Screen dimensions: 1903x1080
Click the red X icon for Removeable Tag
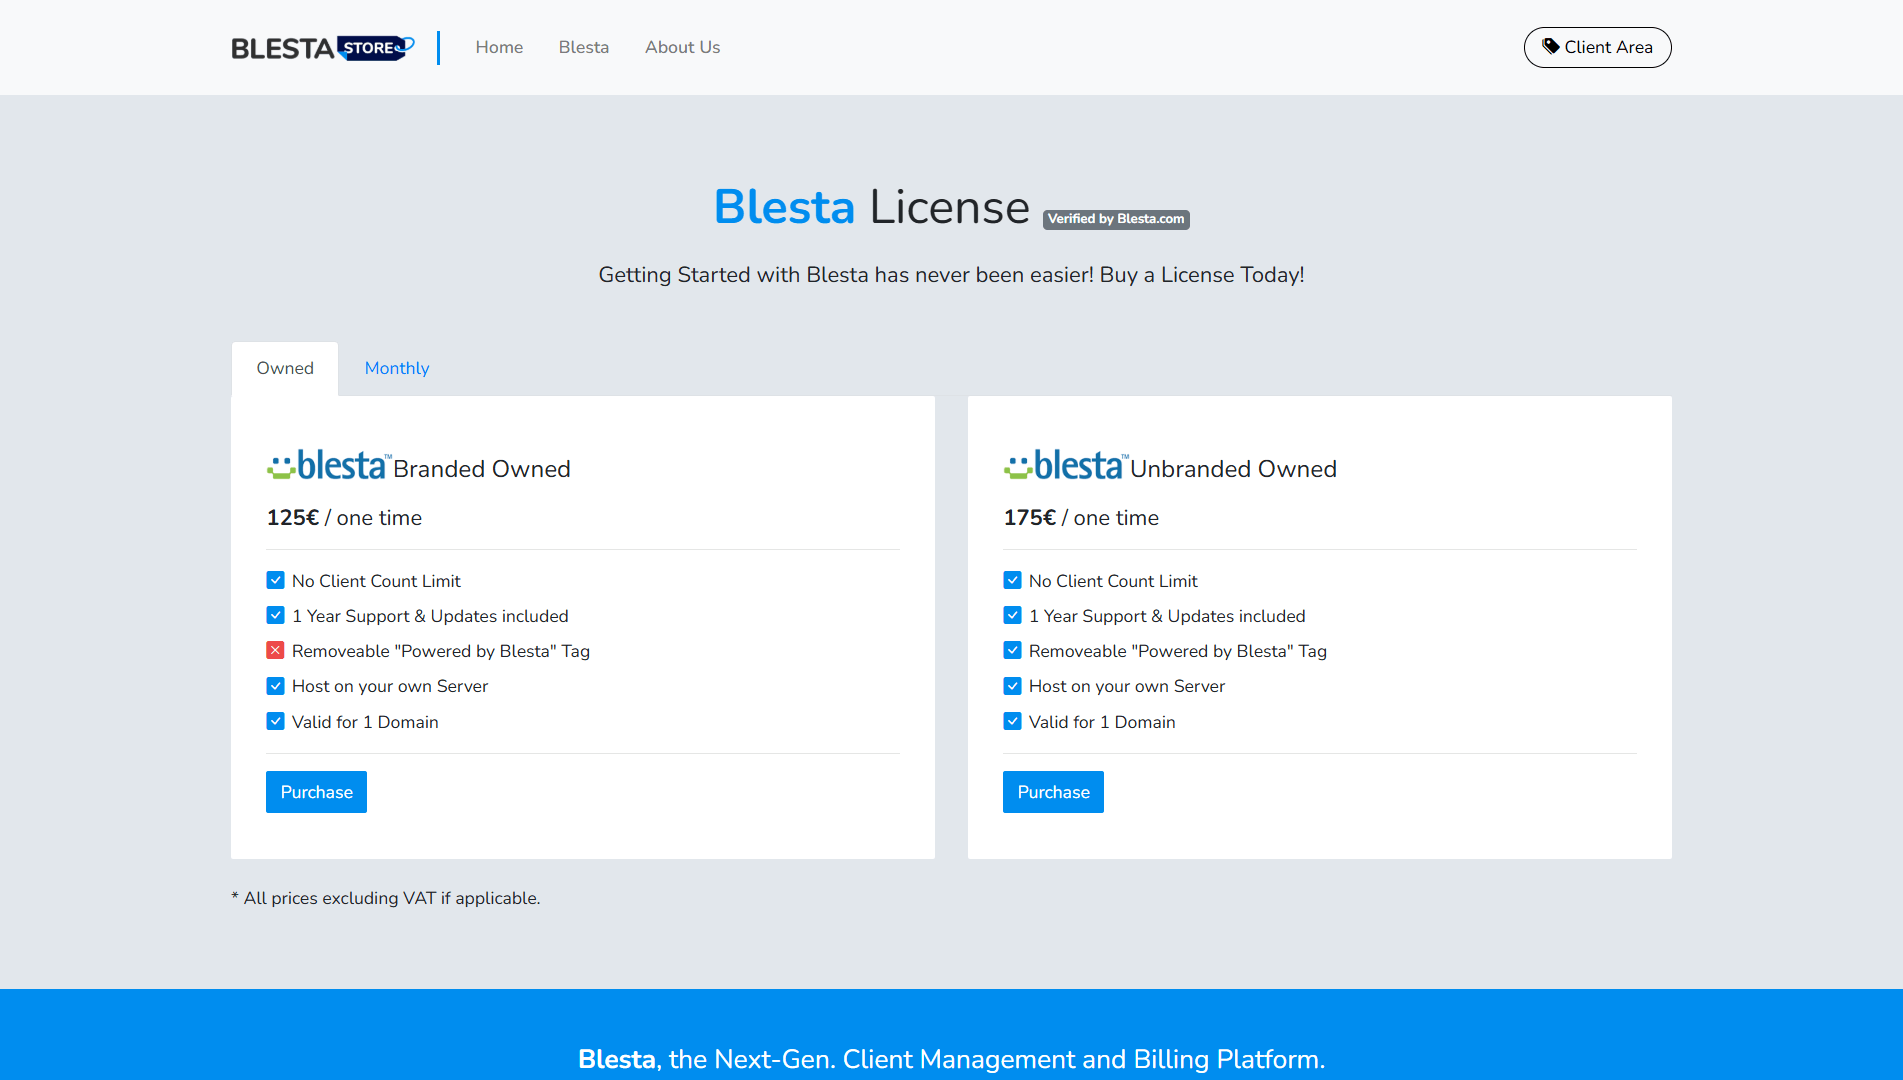276,651
